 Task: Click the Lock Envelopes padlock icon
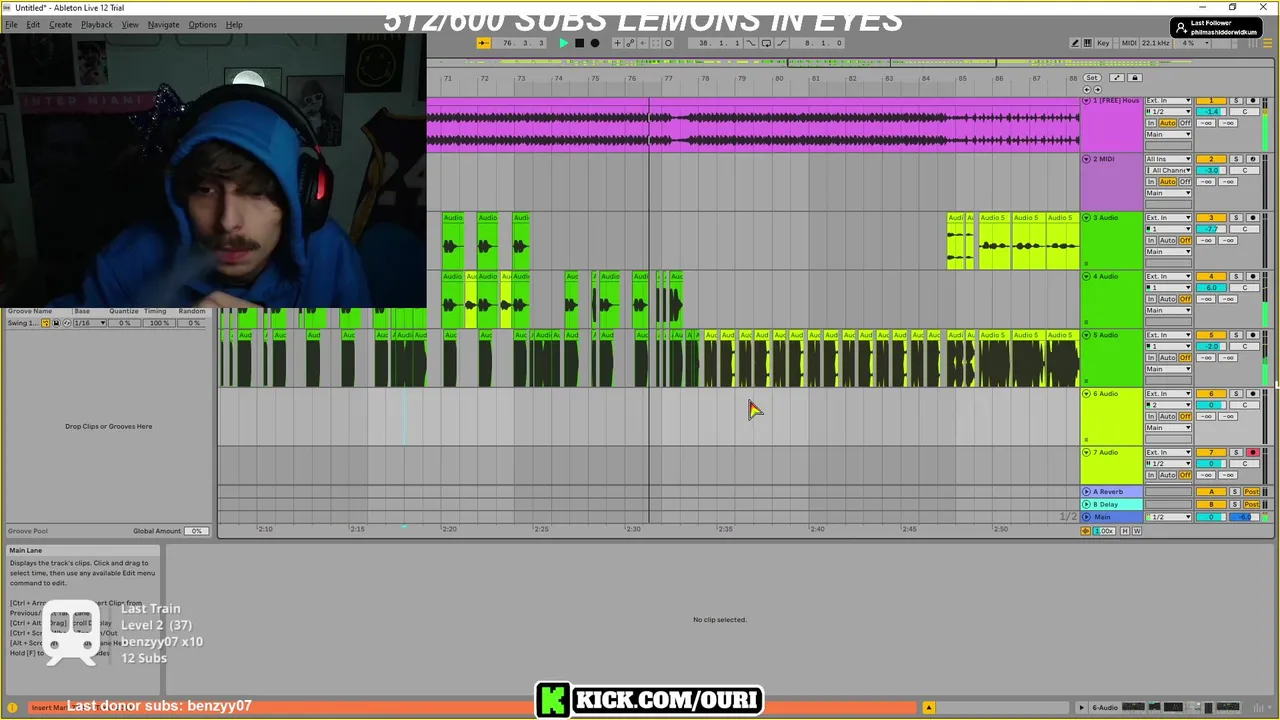click(1134, 78)
